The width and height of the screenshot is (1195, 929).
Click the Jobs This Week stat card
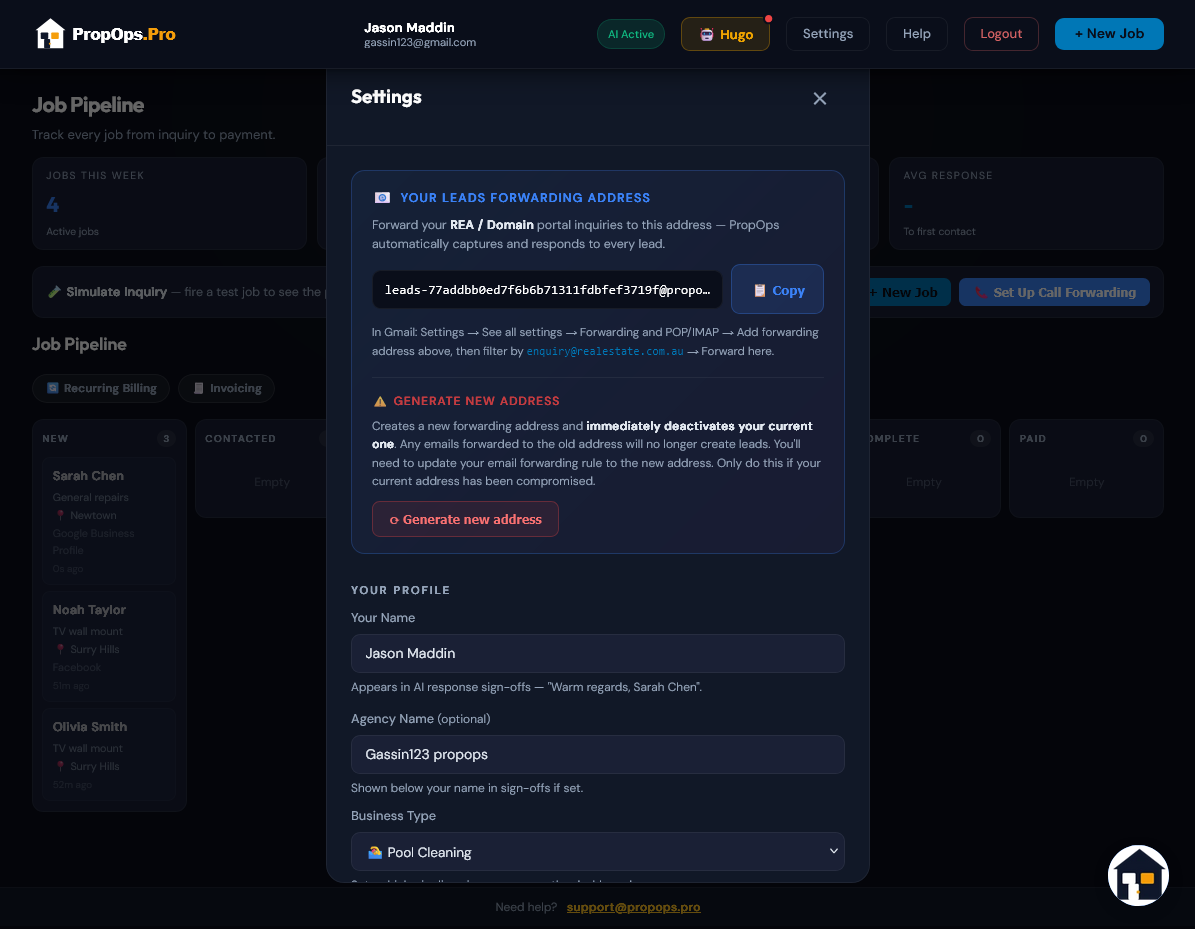coord(169,203)
